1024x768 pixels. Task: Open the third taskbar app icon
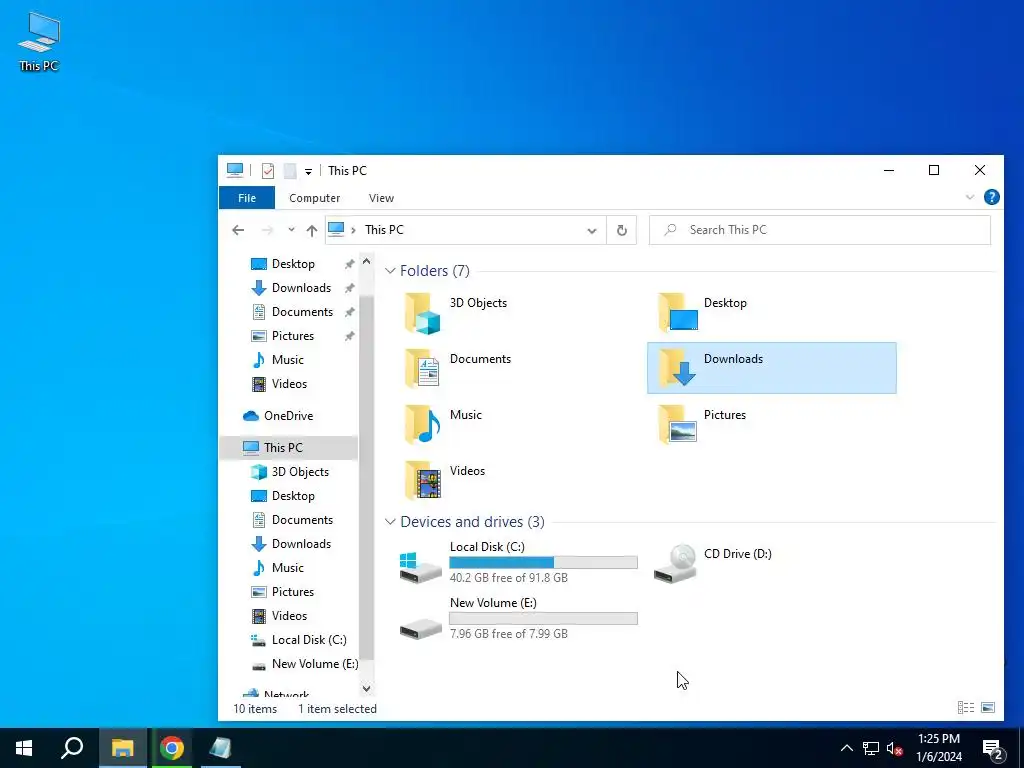point(221,748)
